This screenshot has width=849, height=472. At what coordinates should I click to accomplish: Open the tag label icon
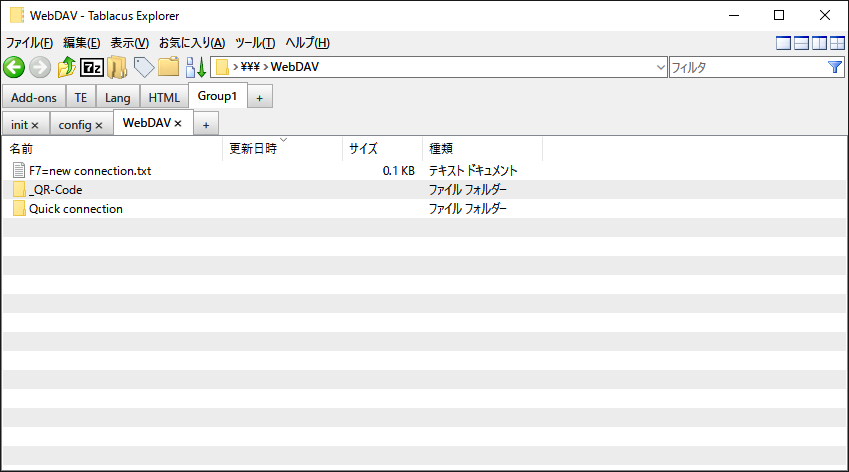click(143, 67)
